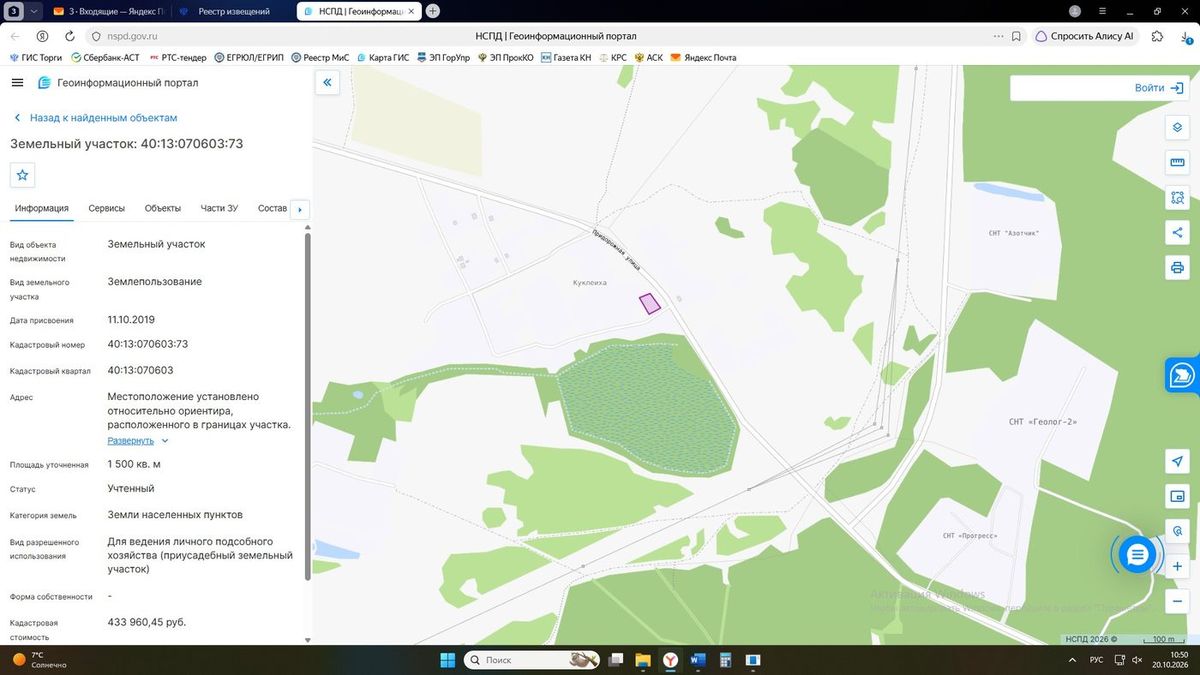
Task: Open Word from the taskbar
Action: [x=698, y=660]
